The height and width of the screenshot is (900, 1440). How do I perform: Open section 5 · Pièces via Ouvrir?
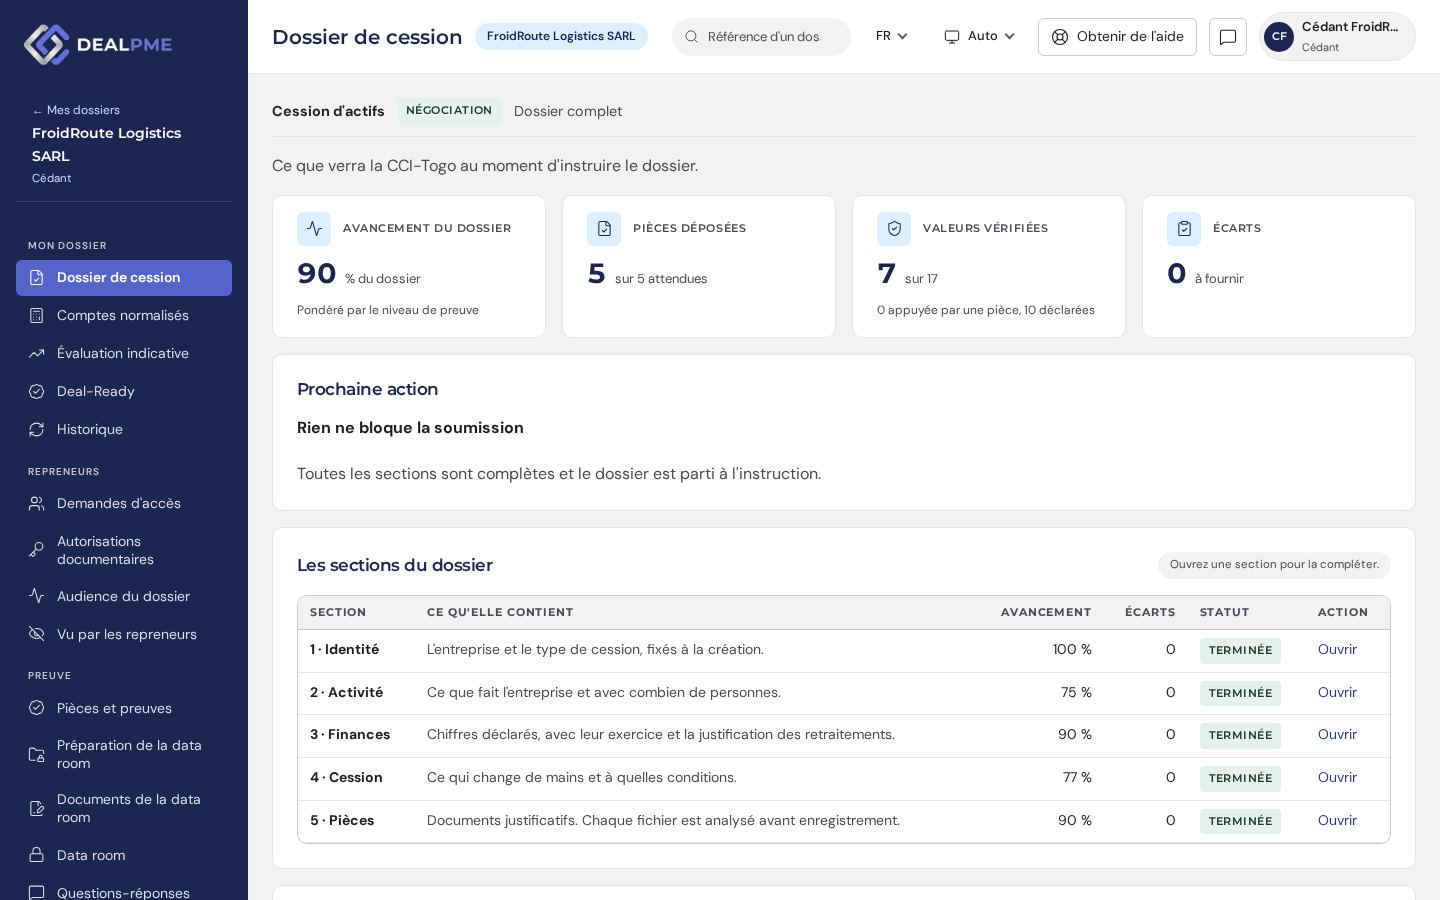point(1337,821)
